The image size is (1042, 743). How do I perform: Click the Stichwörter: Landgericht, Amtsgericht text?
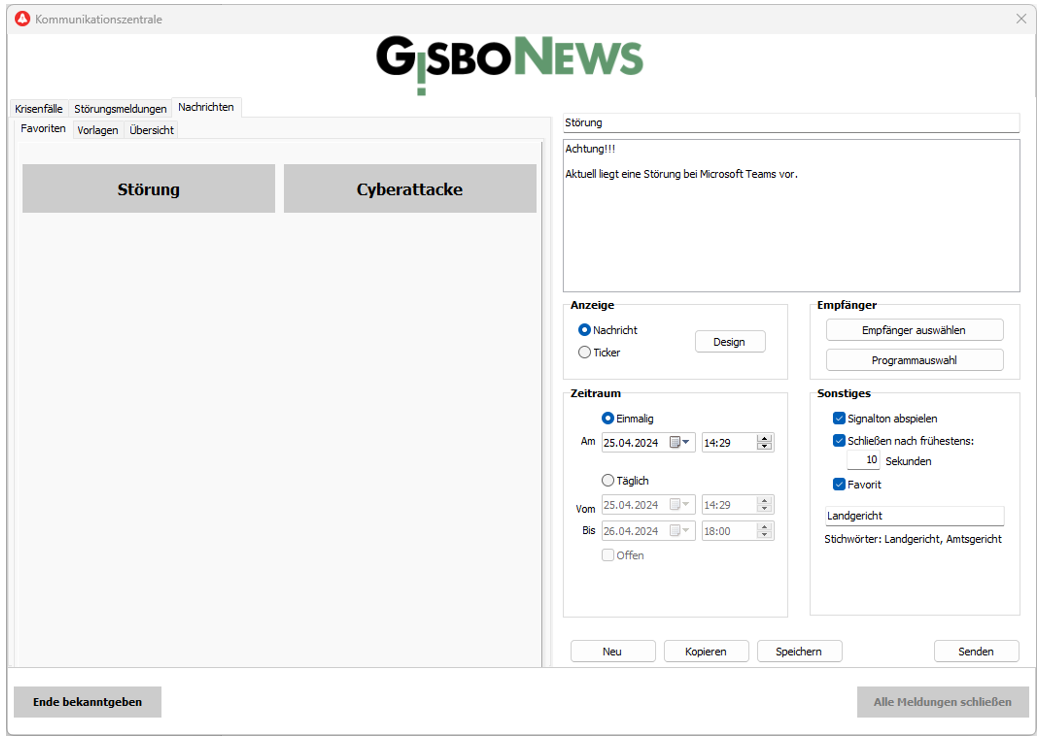click(913, 539)
